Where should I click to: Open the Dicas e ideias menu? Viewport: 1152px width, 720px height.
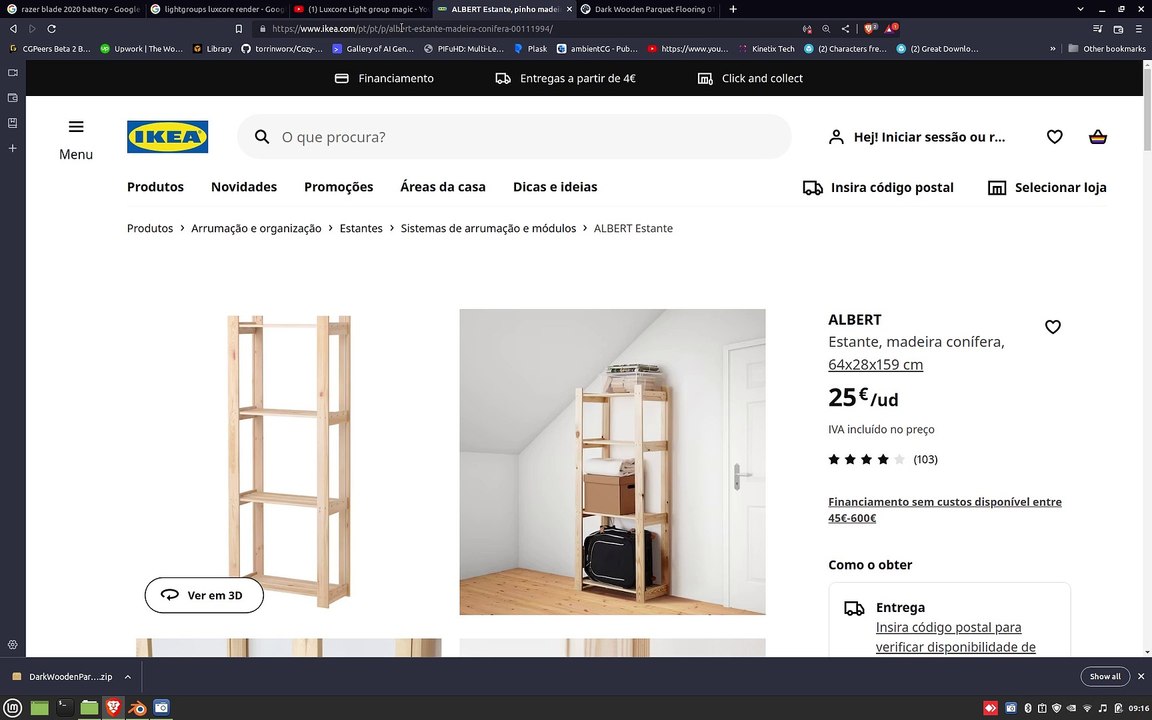(555, 187)
